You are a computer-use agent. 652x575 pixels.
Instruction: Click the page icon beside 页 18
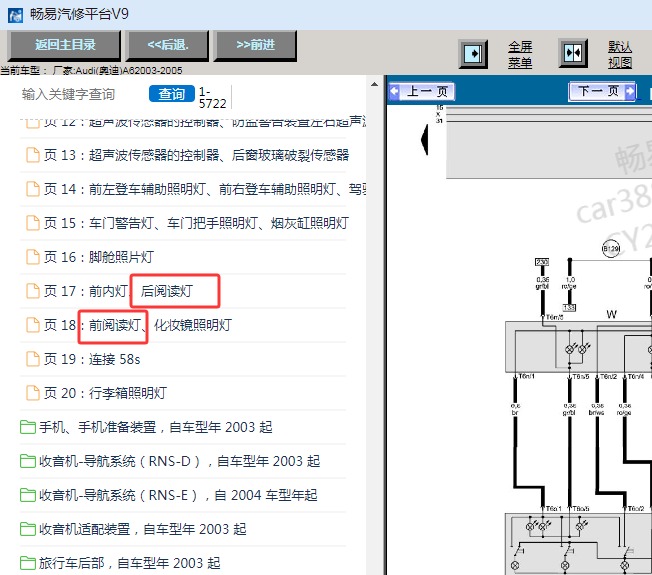(x=33, y=325)
